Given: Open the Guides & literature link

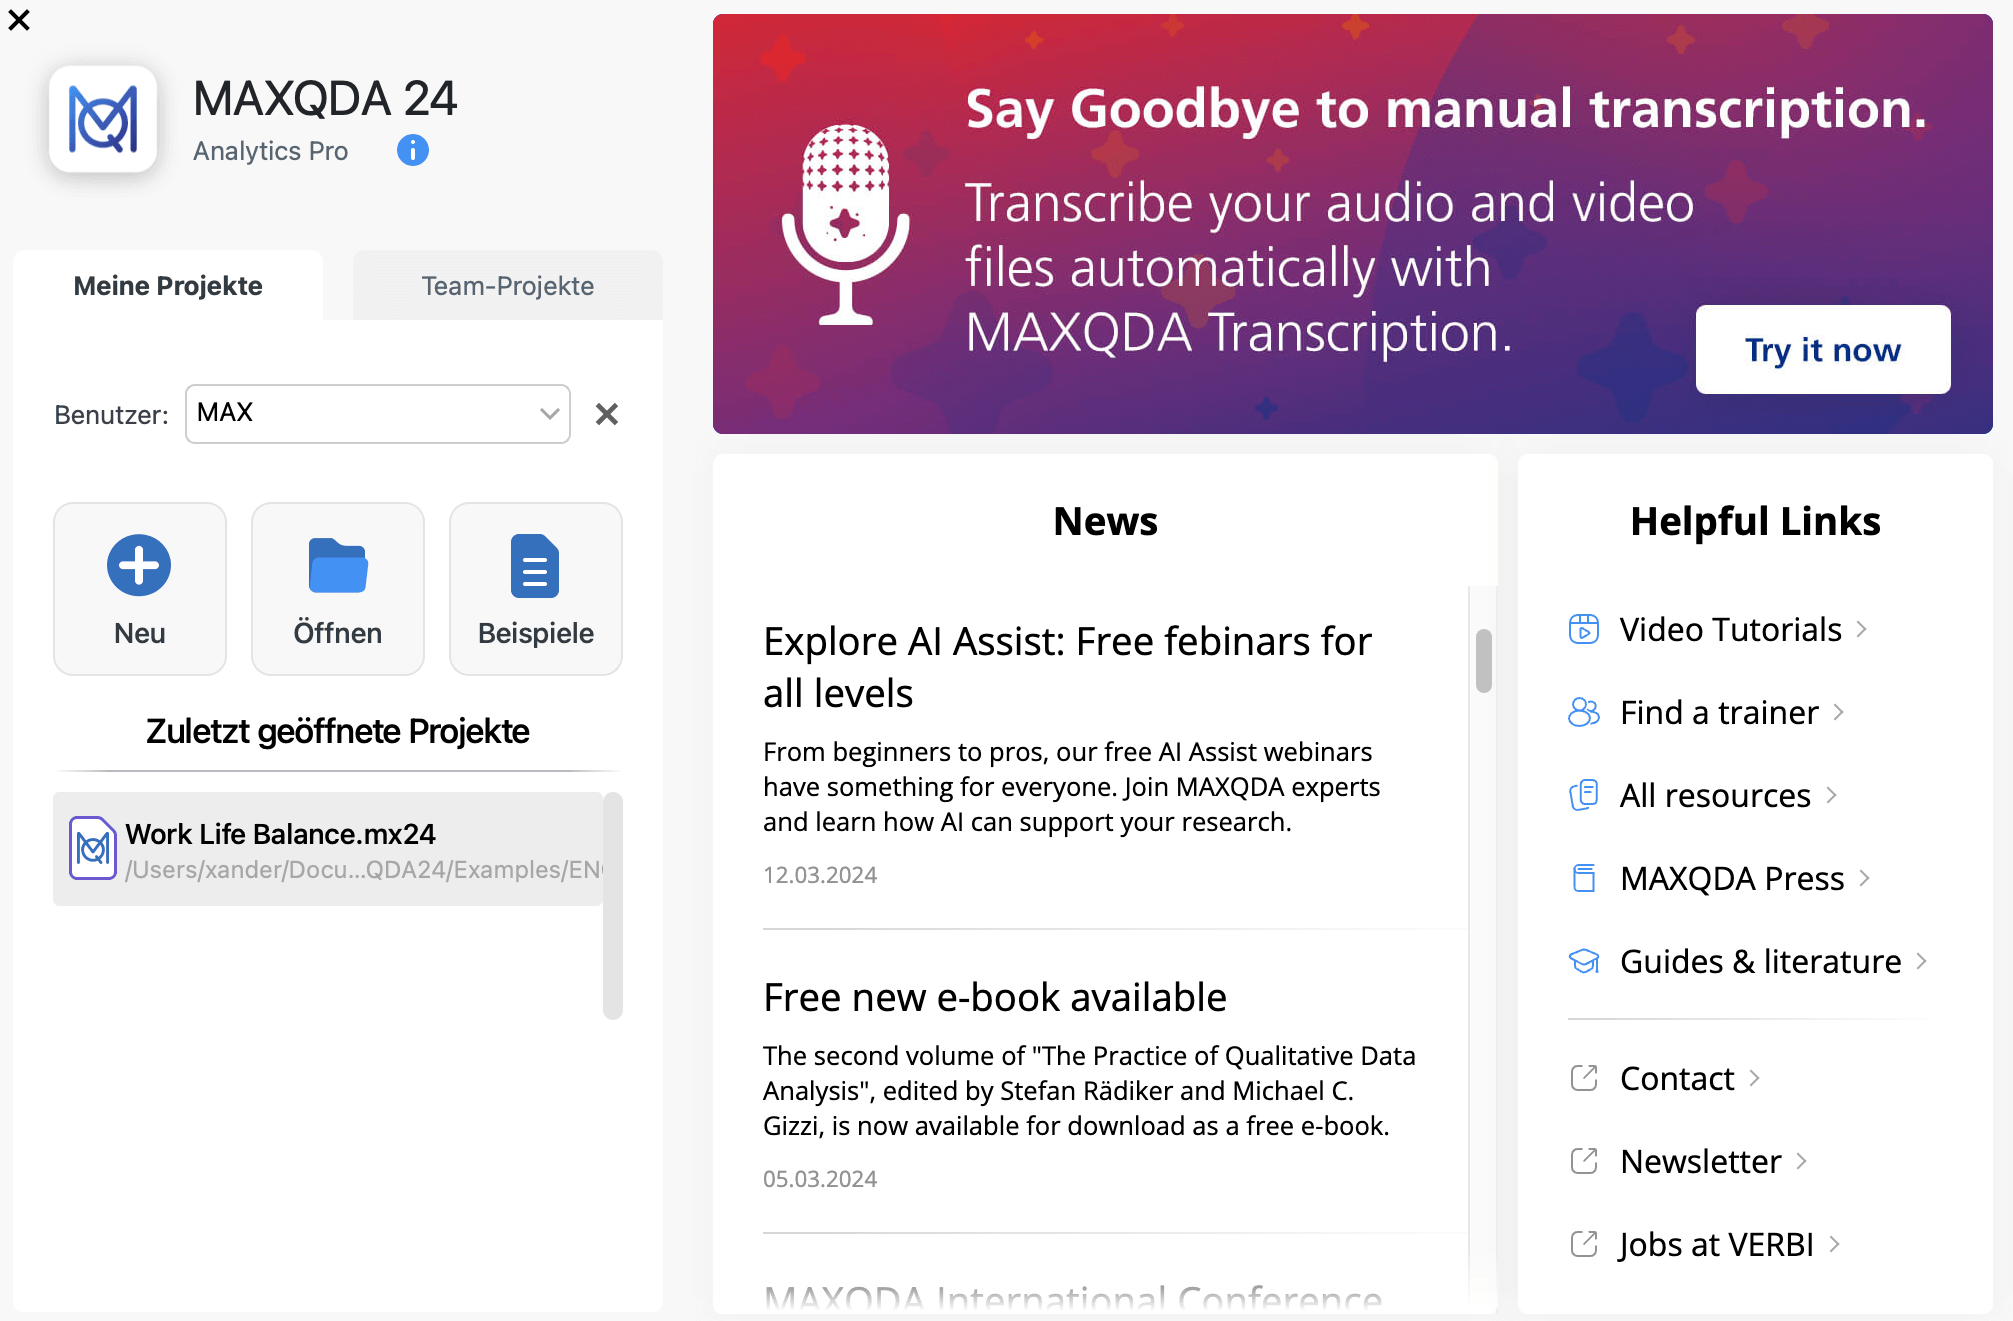Looking at the screenshot, I should tap(1761, 961).
